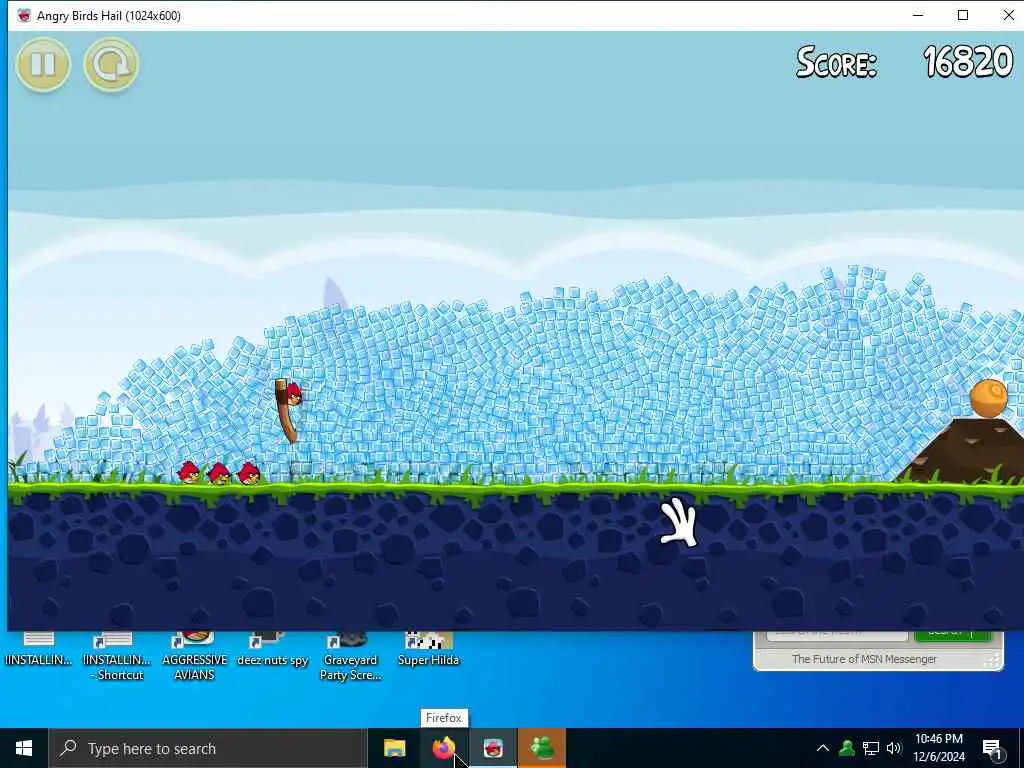This screenshot has height=768, width=1024.
Task: Launch Firefox from the taskbar
Action: coord(443,748)
